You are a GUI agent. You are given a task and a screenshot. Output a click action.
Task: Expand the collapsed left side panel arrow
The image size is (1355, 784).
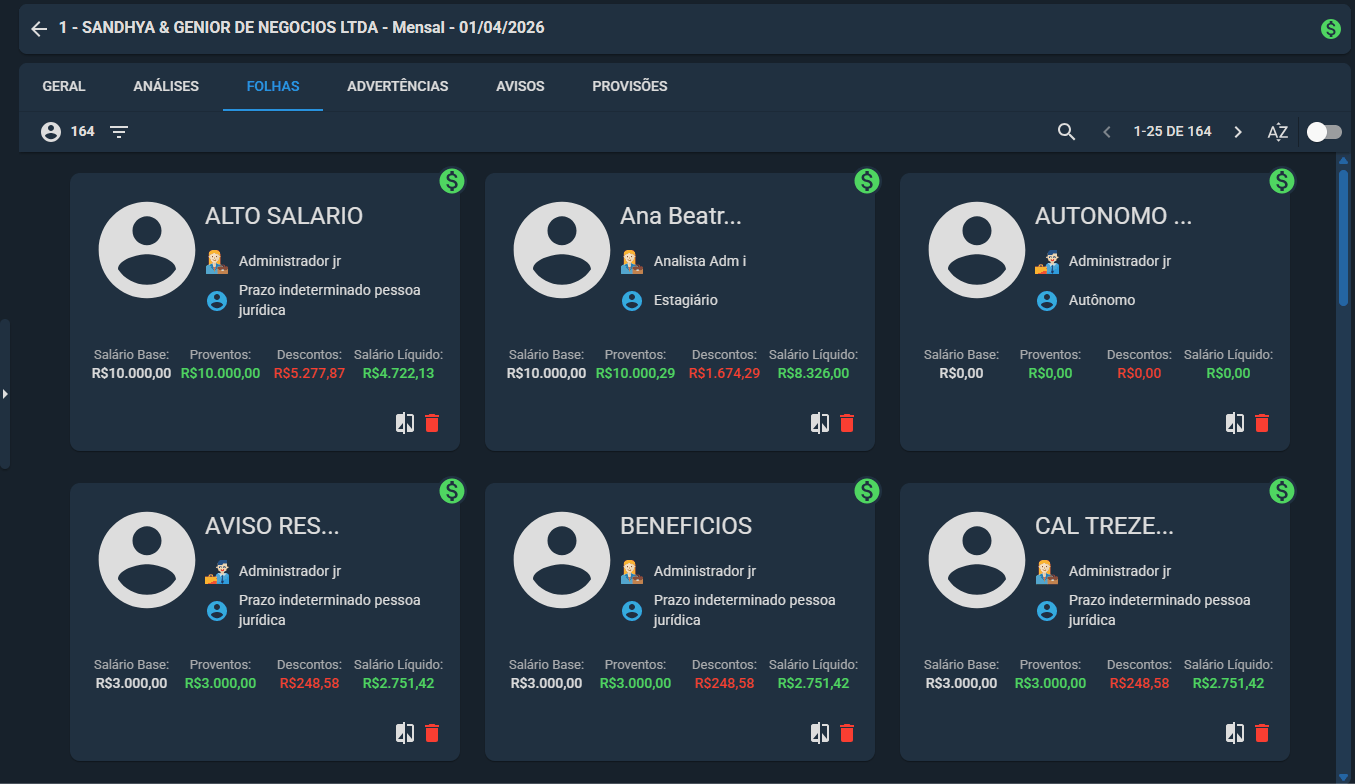(5, 394)
